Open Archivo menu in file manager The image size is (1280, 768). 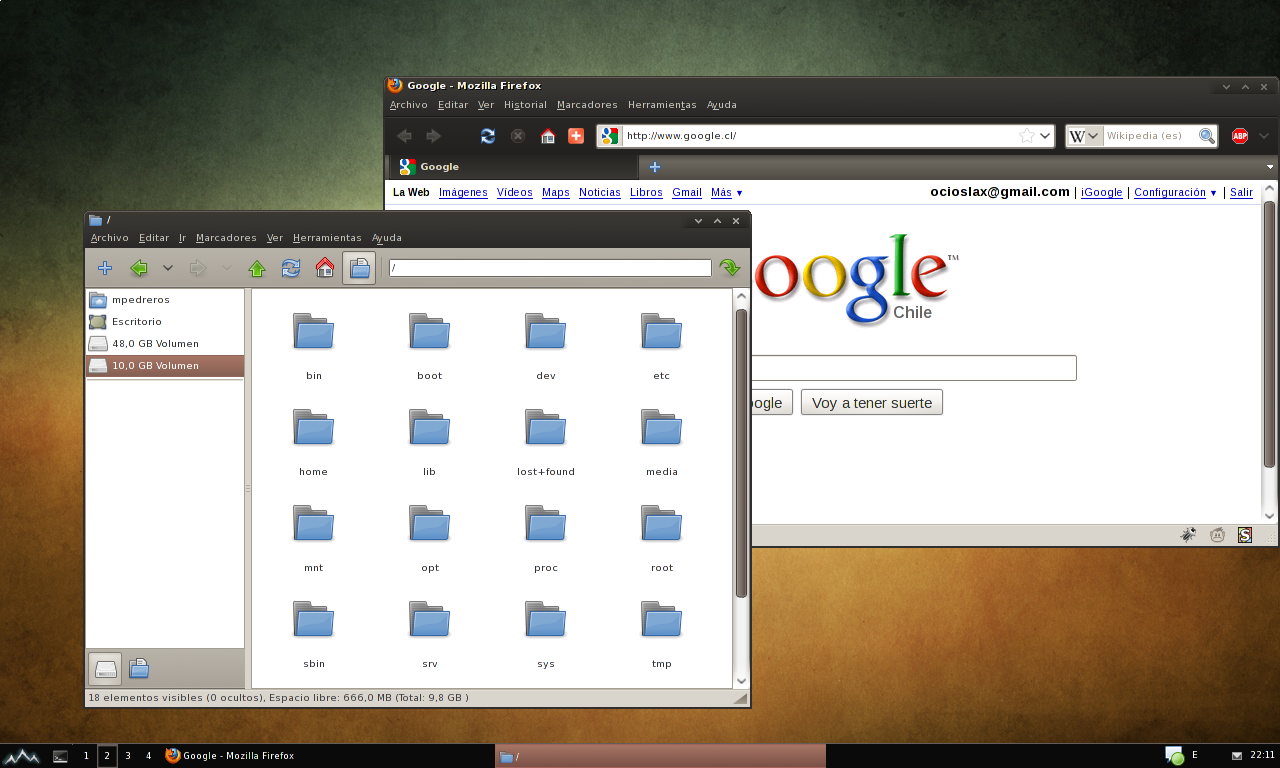[110, 238]
